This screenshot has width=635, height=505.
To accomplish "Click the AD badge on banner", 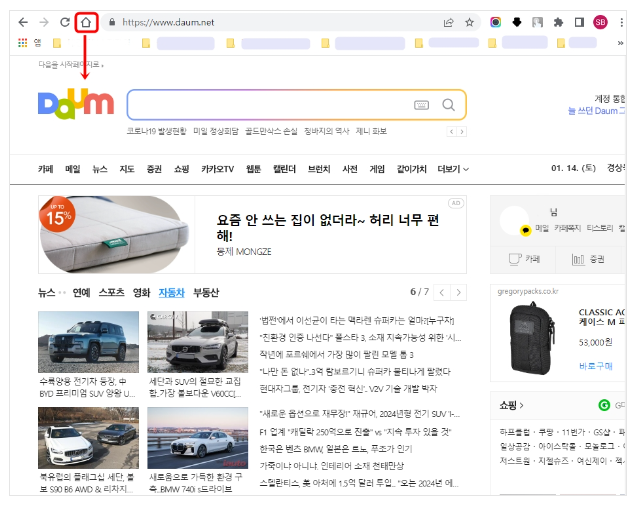I will pyautogui.click(x=456, y=203).
